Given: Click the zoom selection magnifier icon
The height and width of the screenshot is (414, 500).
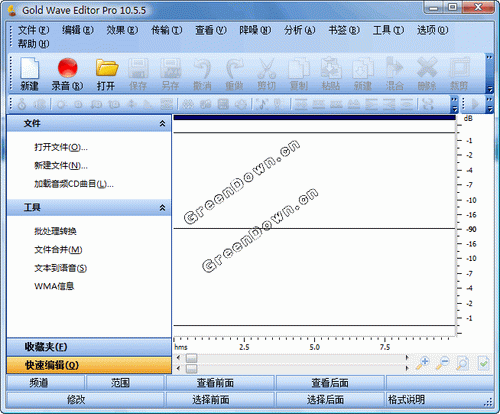Looking at the screenshot, I should (463, 363).
